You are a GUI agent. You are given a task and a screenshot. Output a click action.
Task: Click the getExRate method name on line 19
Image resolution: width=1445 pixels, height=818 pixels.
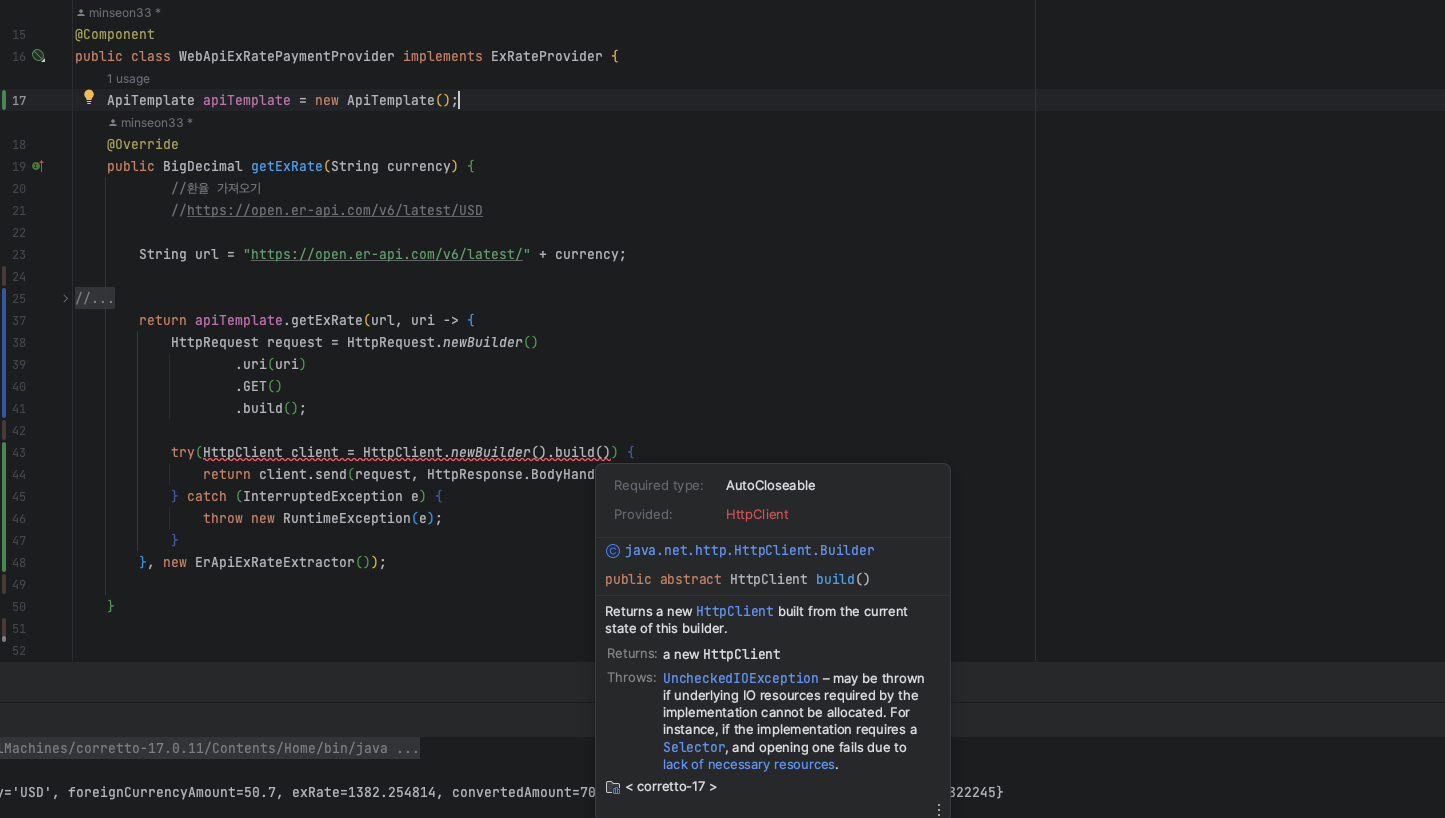pyautogui.click(x=287, y=167)
